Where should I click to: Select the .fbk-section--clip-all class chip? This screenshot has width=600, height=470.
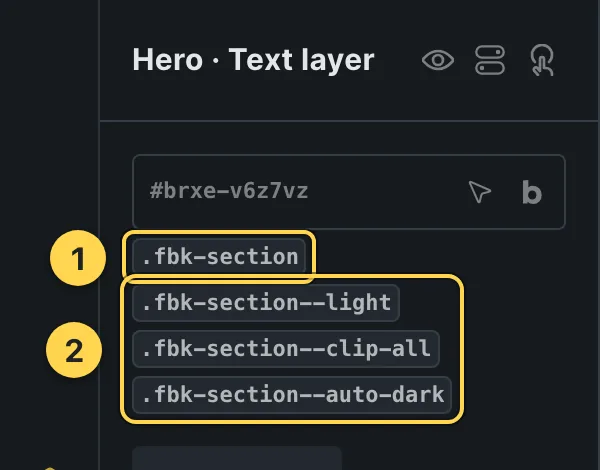[x=286, y=349]
